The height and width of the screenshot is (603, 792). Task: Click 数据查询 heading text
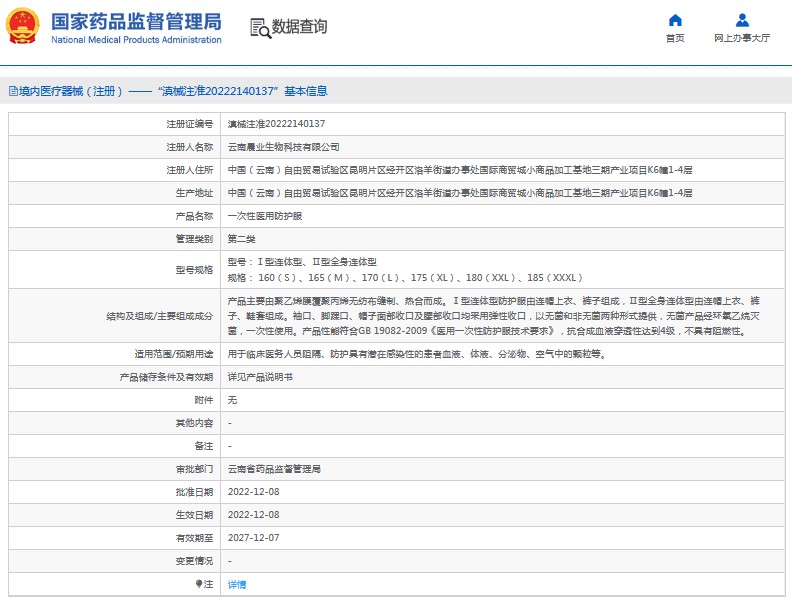click(x=299, y=27)
